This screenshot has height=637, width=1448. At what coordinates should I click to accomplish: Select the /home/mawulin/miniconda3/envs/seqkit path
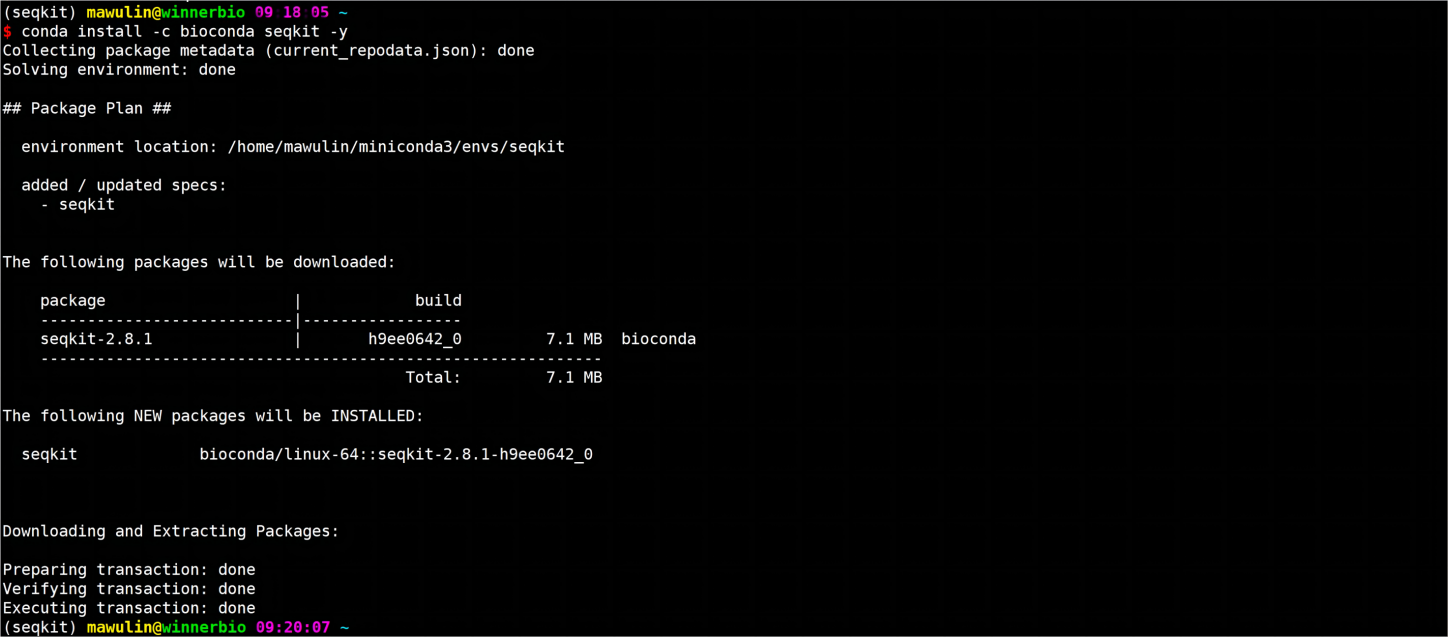[397, 147]
